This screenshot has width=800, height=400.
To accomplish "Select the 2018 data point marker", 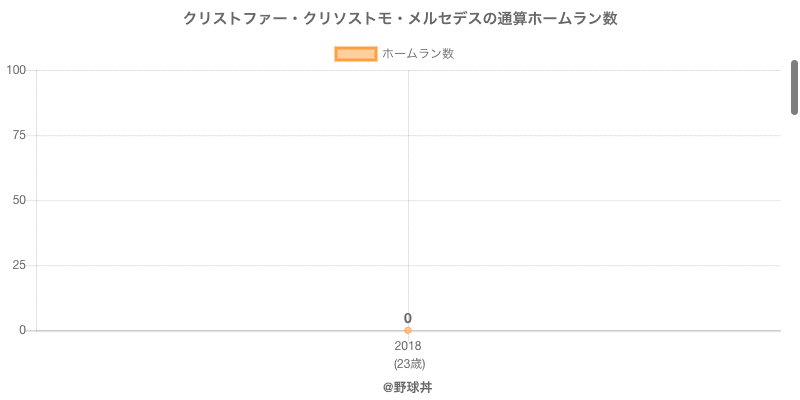I will pos(408,330).
